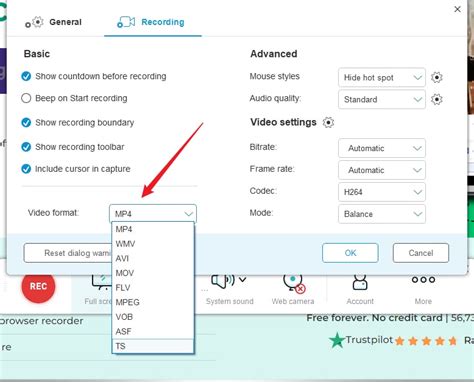Viewport: 474px width, 382px height.
Task: Click the Trustpilot text on the webpage
Action: coord(369,340)
